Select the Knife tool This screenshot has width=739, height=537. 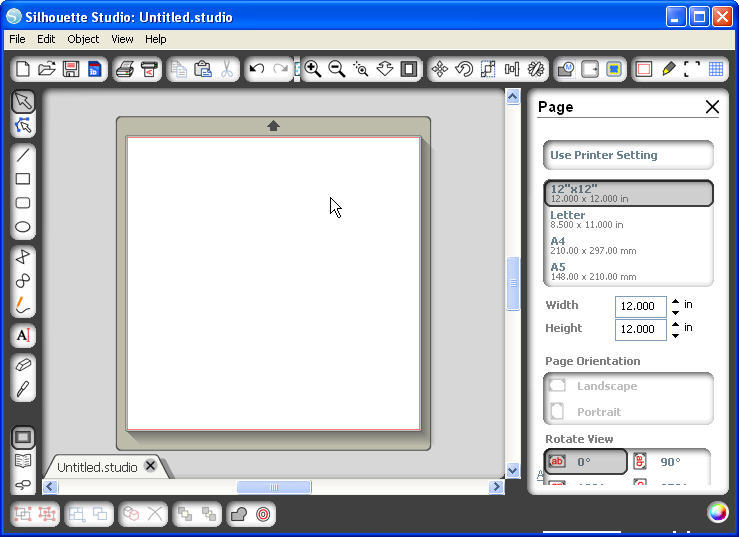23,389
